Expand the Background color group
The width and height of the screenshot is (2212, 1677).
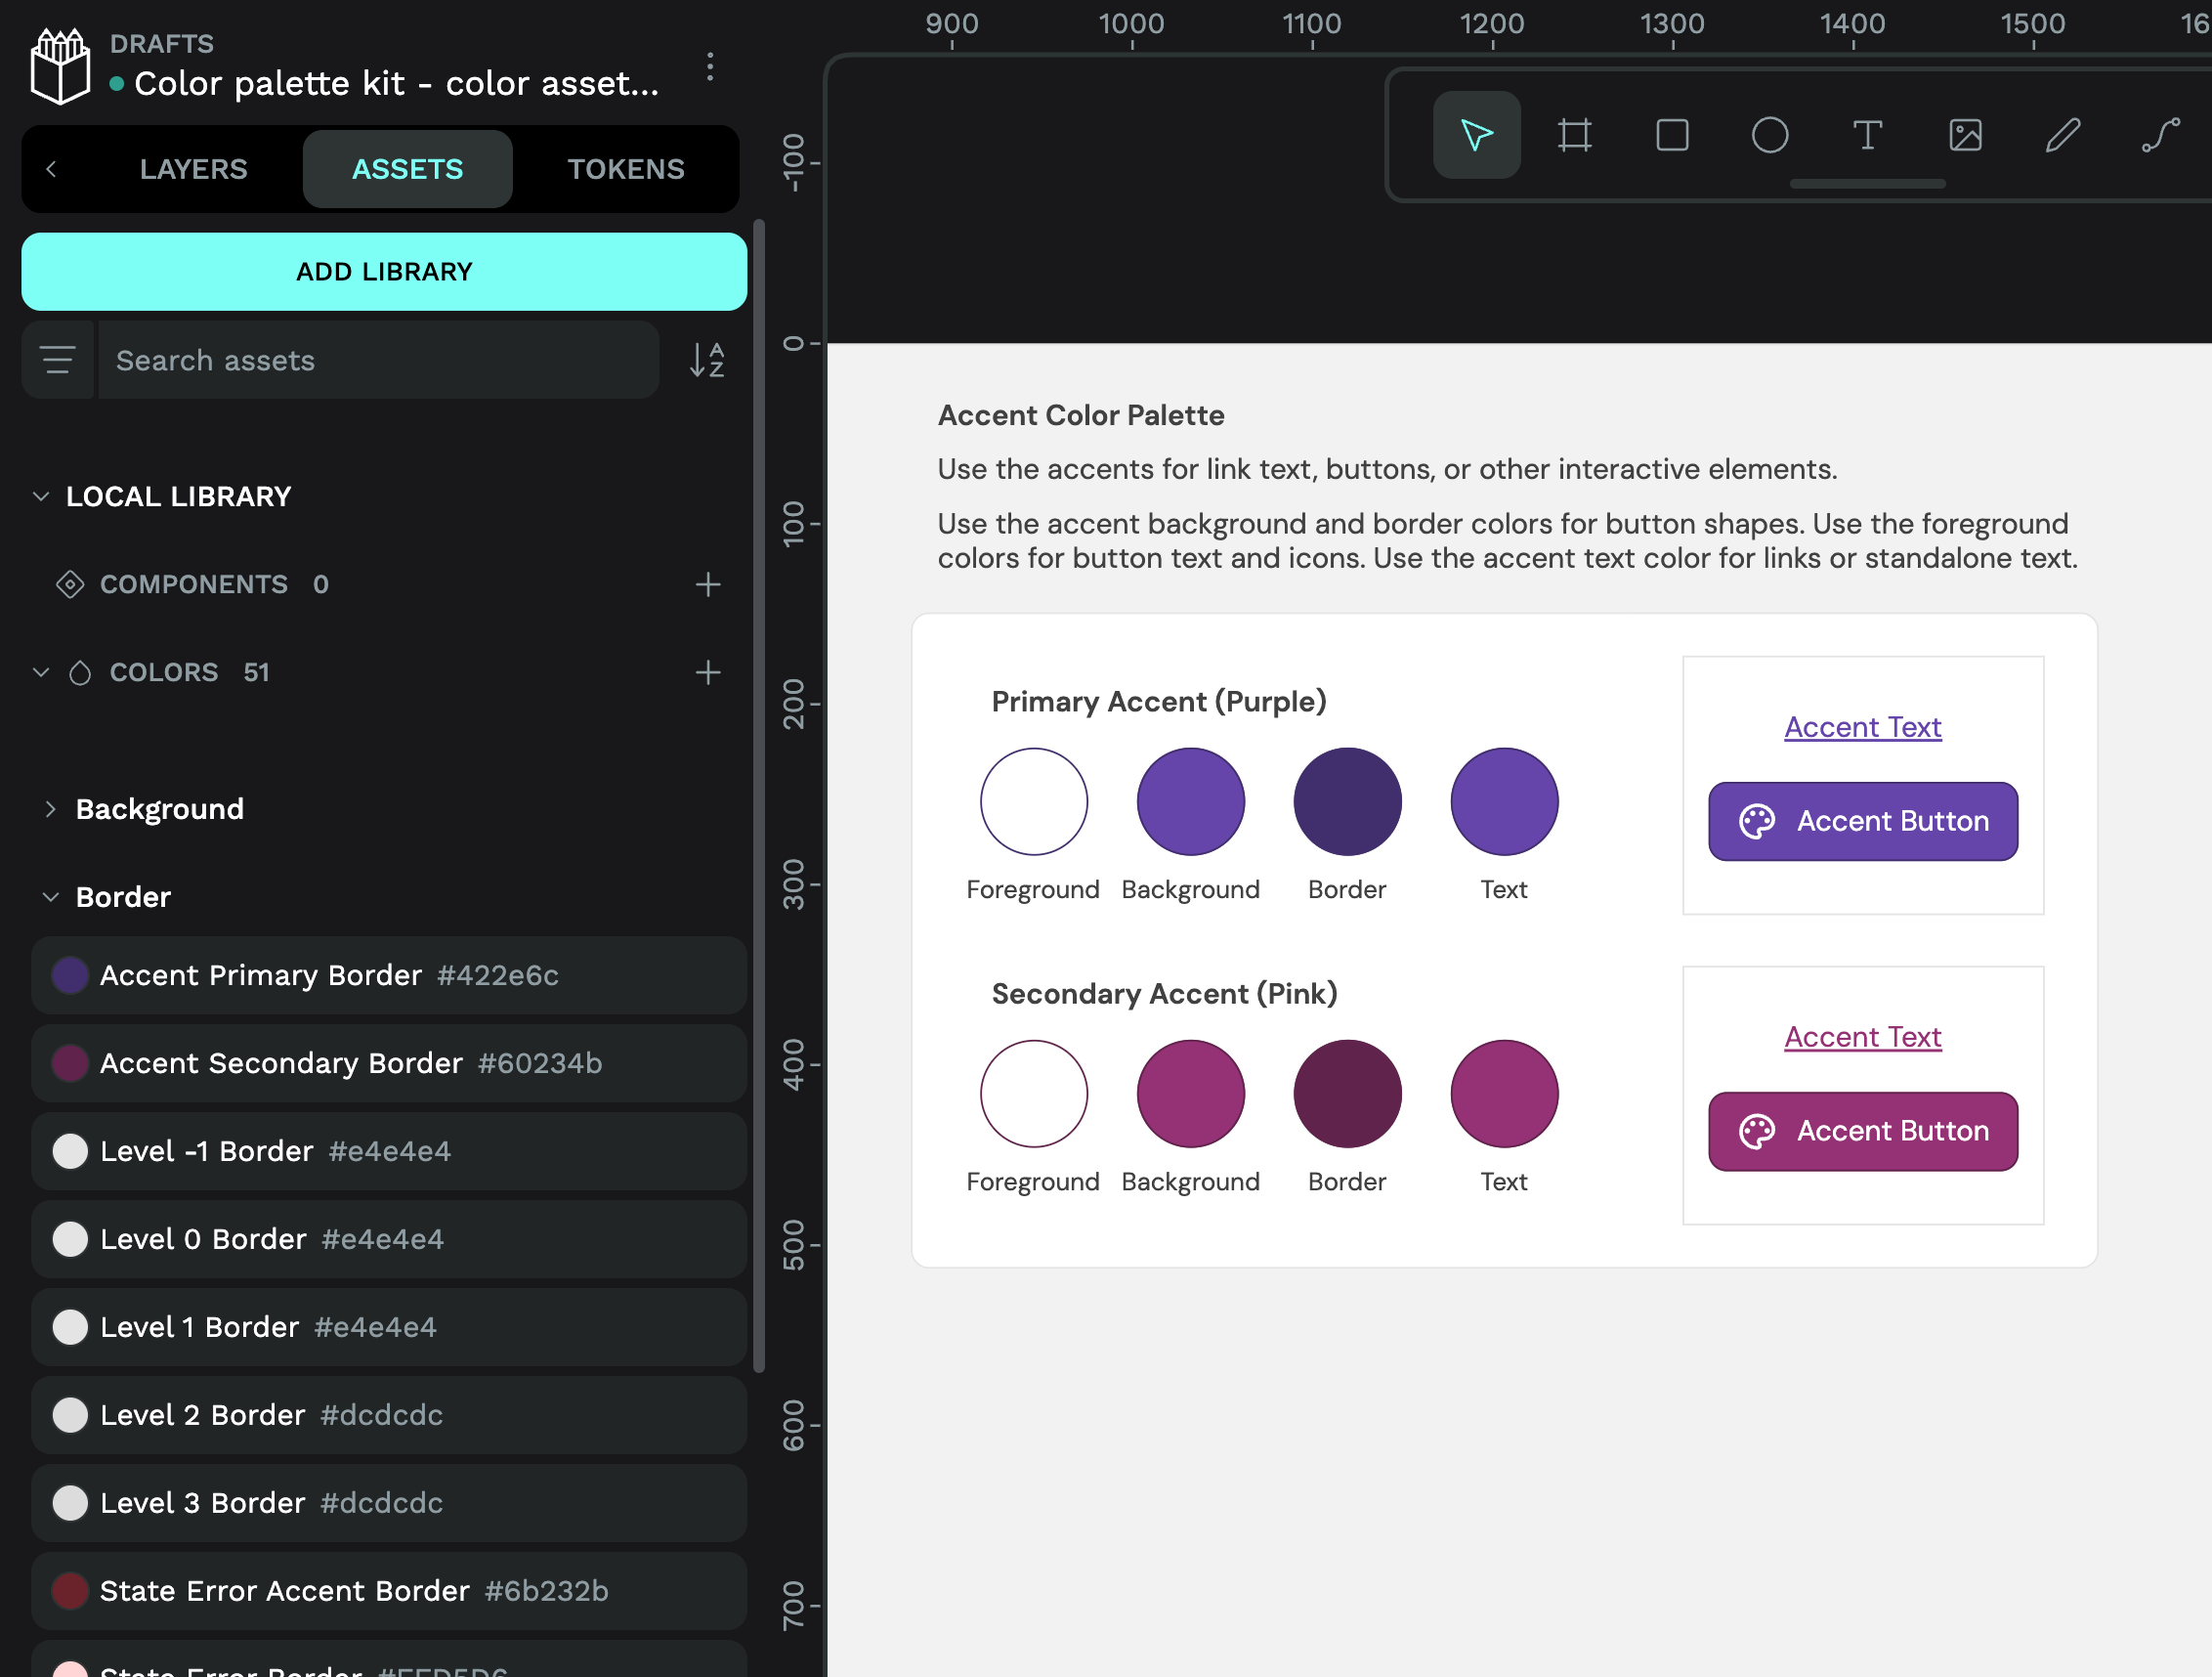click(51, 809)
